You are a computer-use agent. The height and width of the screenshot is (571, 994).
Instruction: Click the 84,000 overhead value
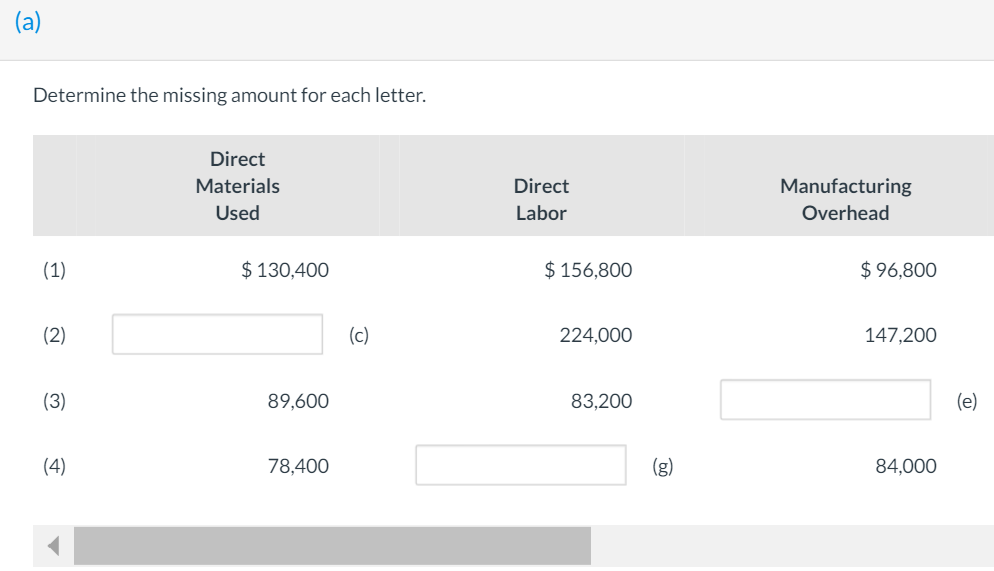(905, 465)
